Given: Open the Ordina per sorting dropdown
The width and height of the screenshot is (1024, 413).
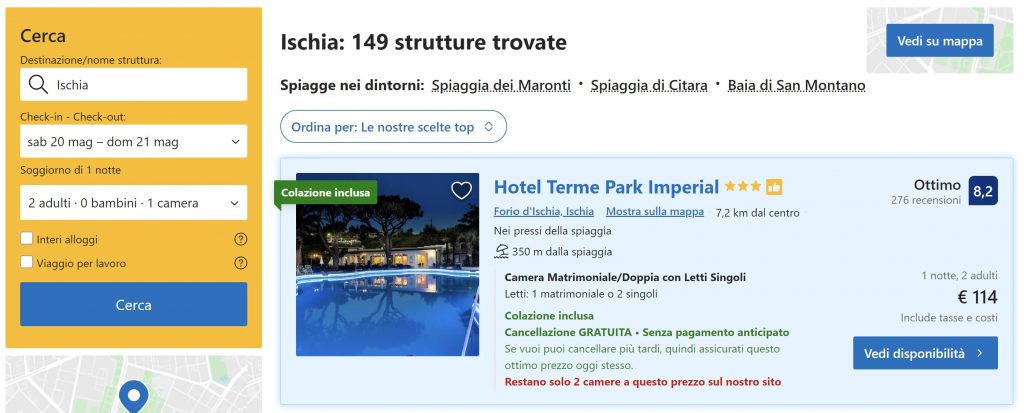Looking at the screenshot, I should [393, 127].
